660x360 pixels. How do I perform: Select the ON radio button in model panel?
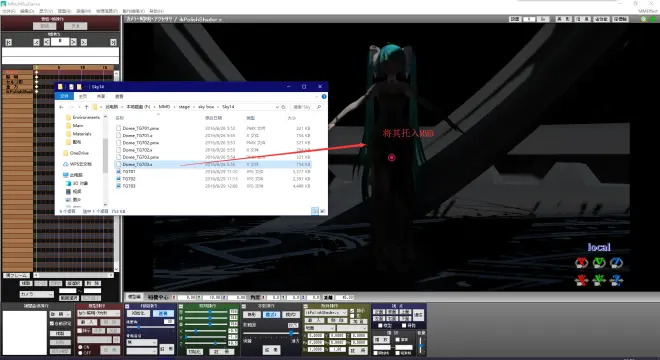click(x=80, y=347)
